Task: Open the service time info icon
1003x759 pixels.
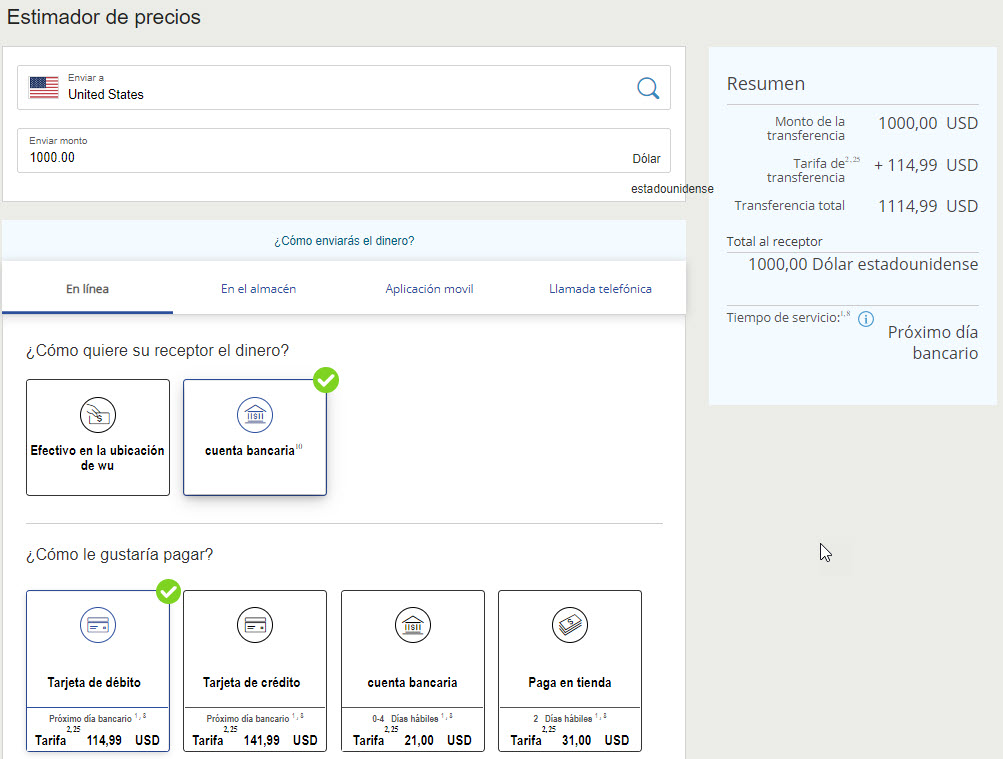Action: pyautogui.click(x=865, y=319)
